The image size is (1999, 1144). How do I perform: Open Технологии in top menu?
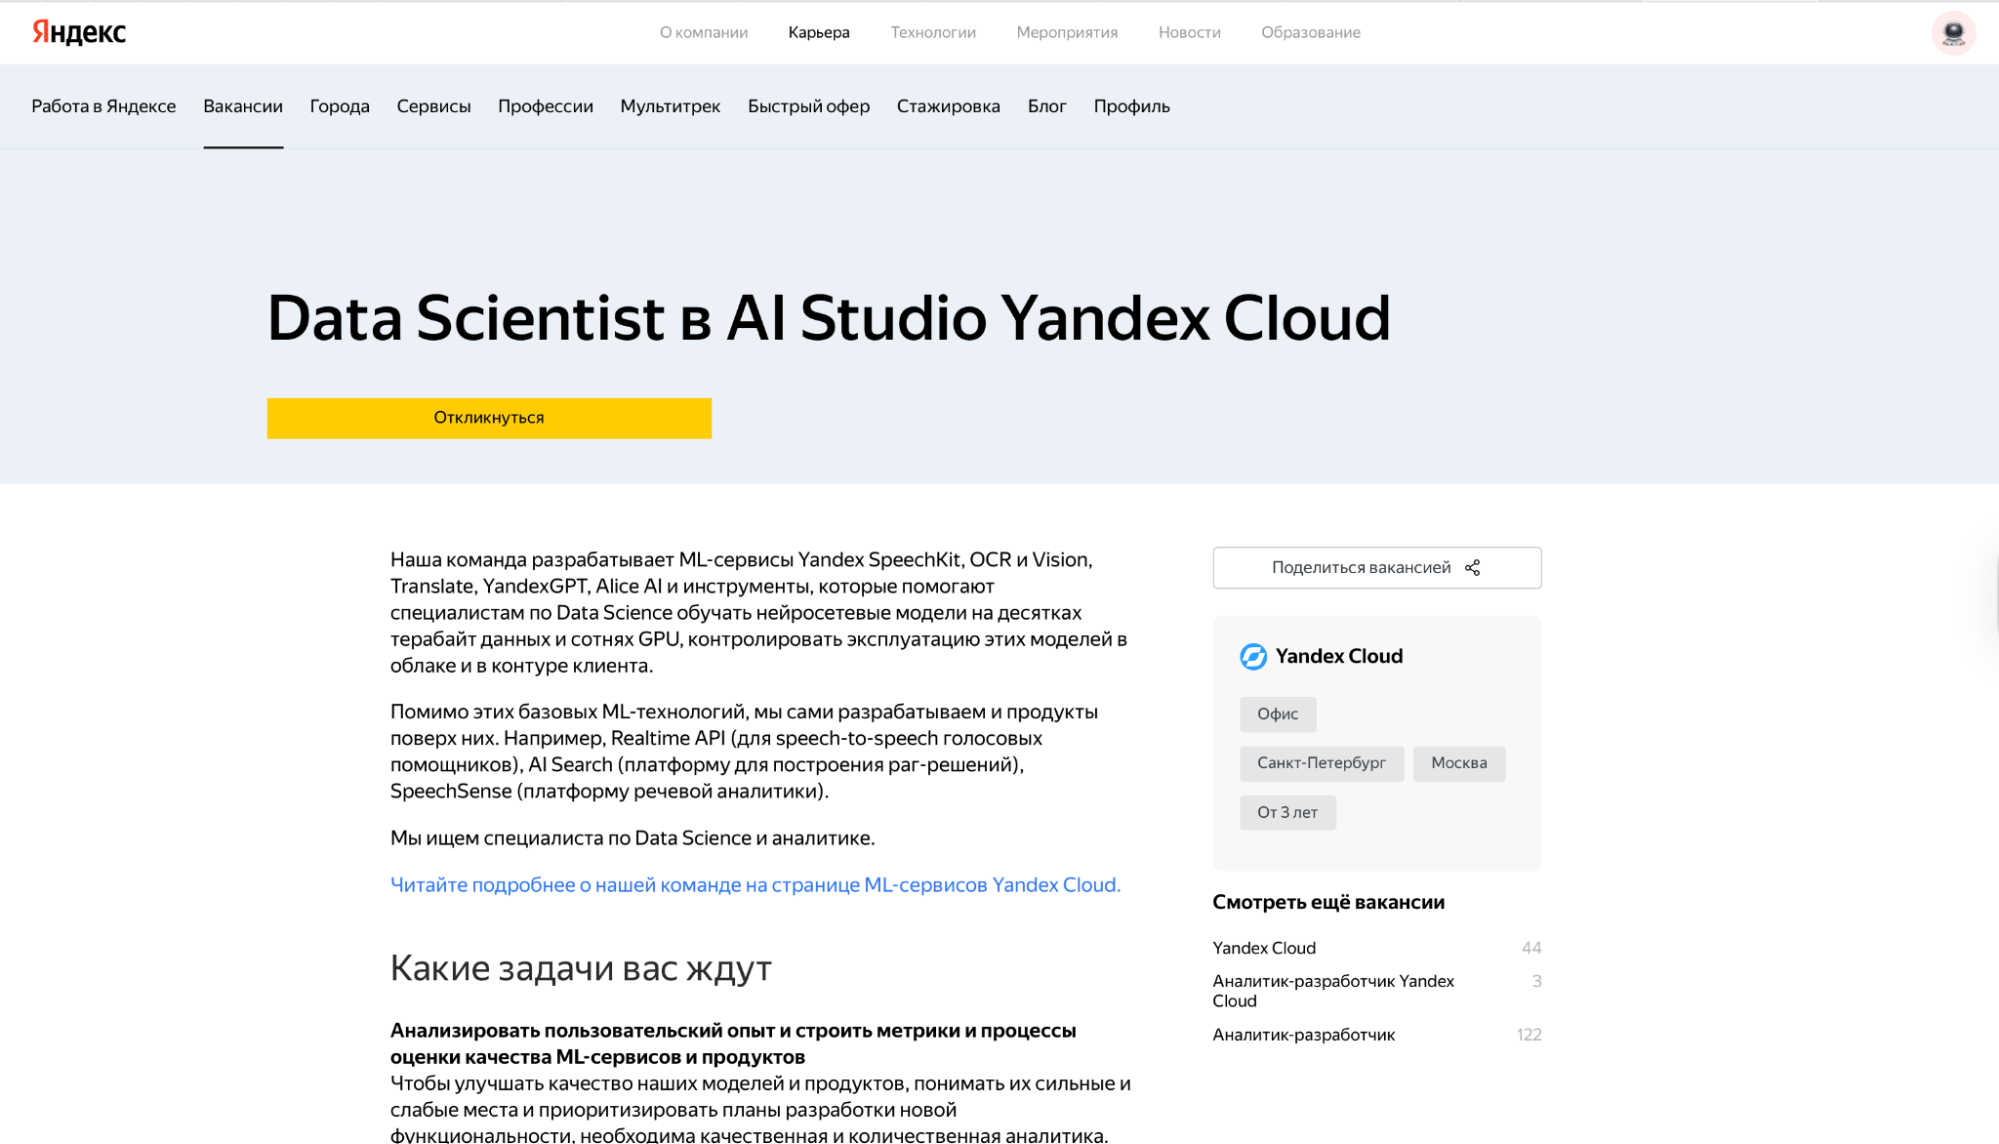(933, 32)
